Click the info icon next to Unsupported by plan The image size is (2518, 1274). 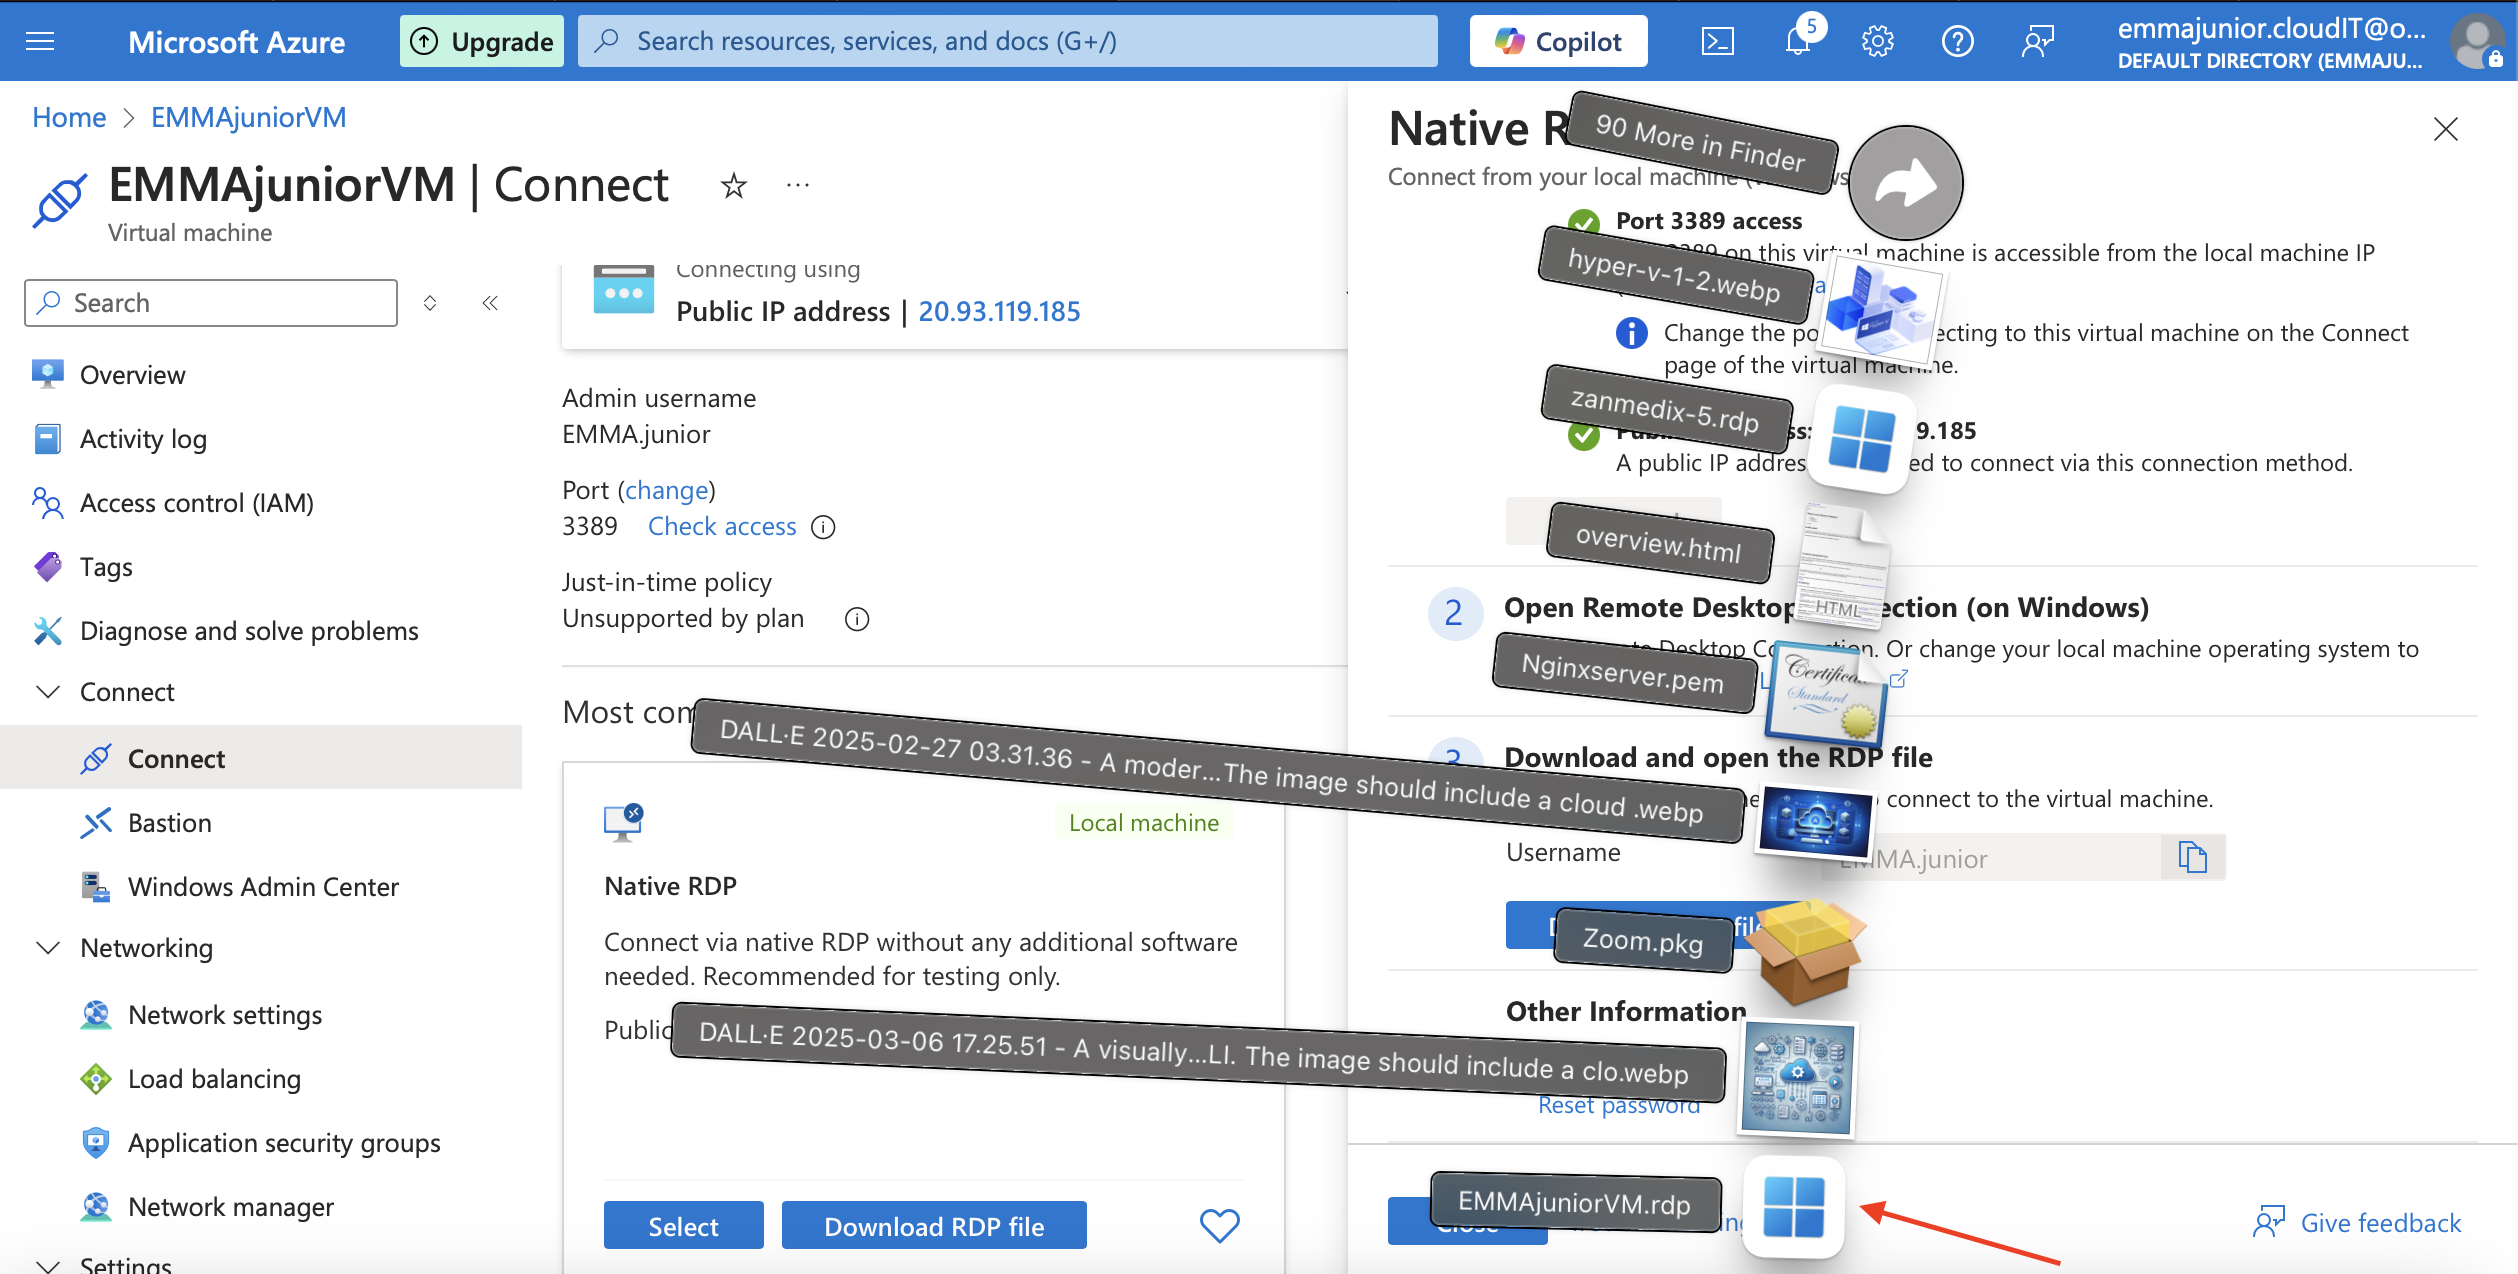pyautogui.click(x=857, y=619)
